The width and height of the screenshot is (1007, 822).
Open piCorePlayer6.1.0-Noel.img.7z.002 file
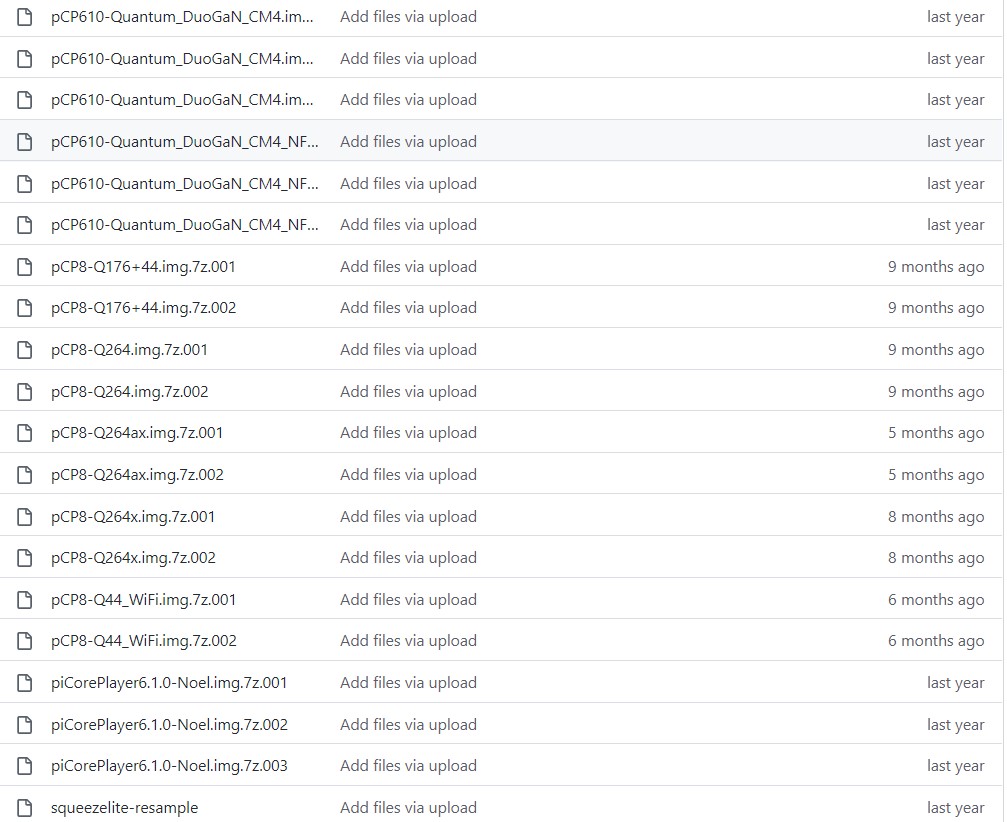point(170,724)
